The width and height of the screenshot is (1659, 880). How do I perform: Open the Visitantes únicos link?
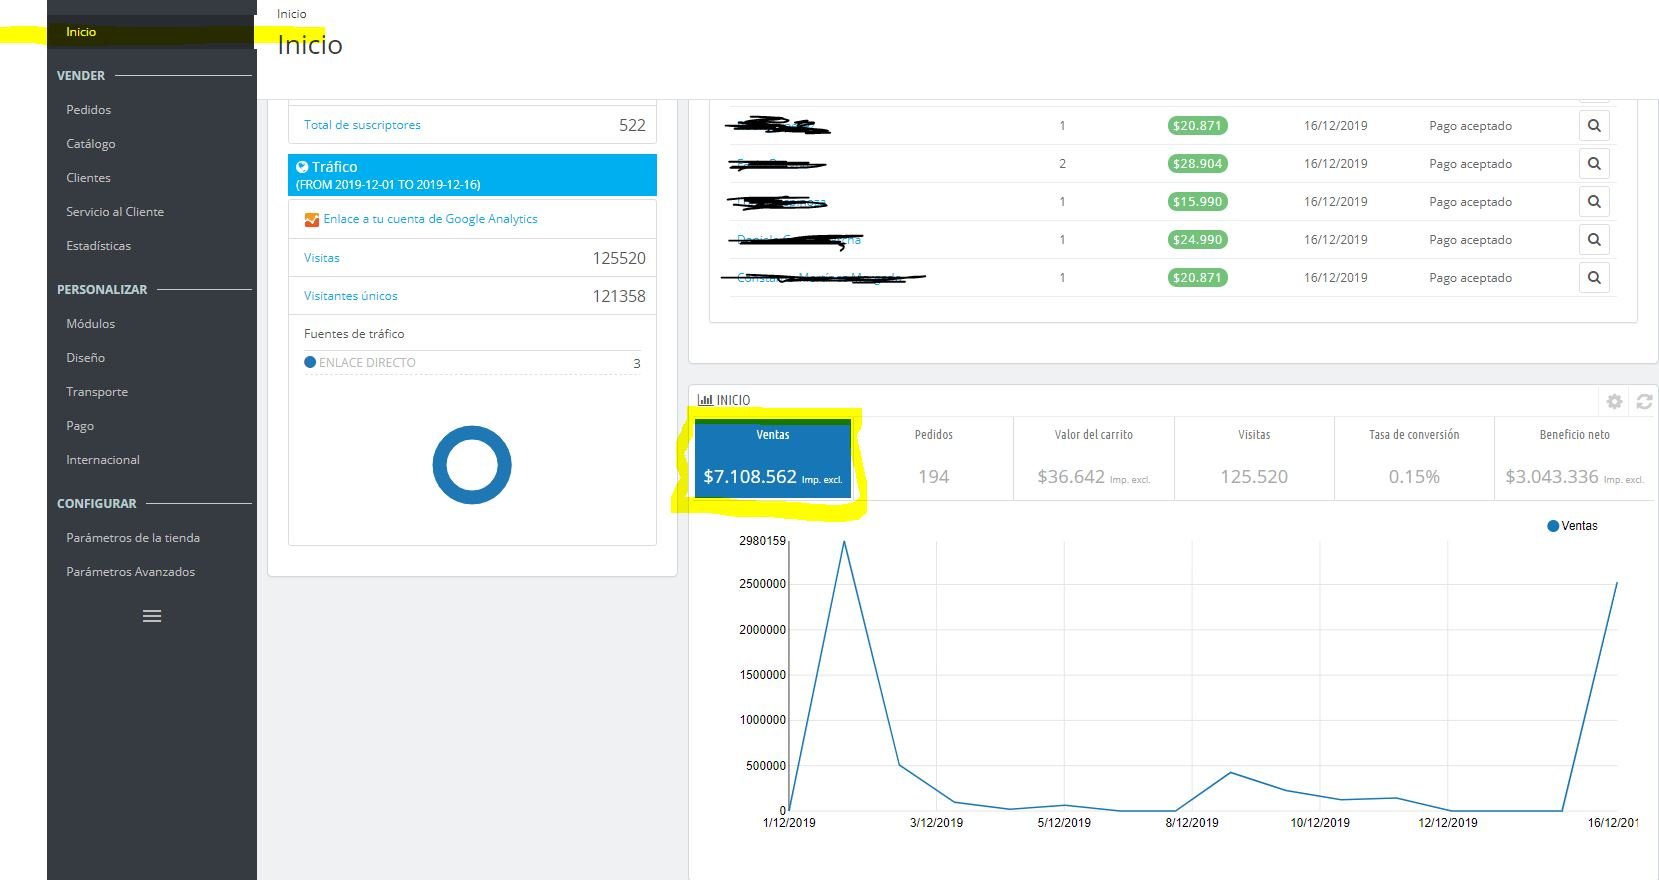pos(351,296)
